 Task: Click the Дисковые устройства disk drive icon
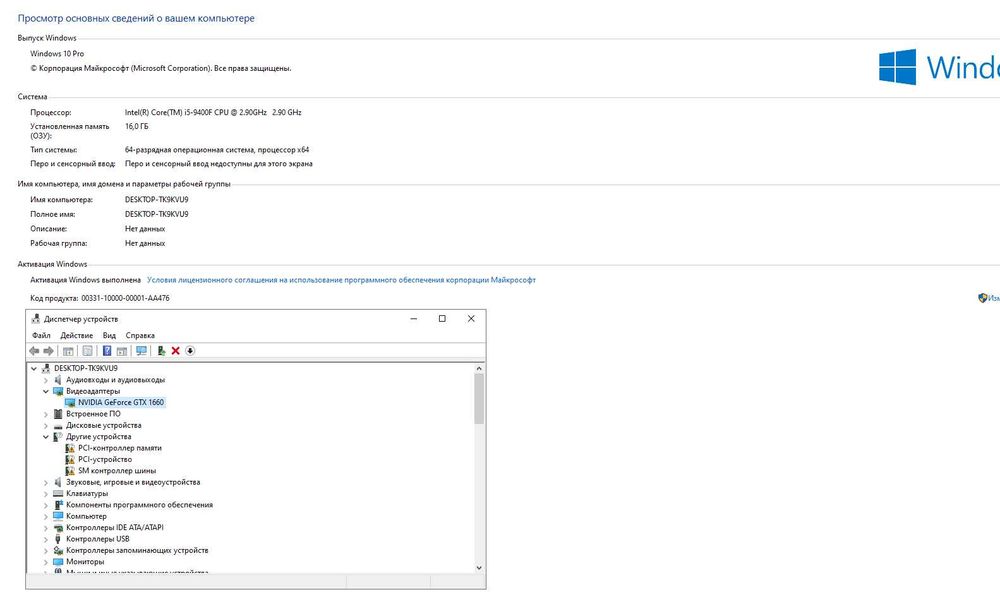[58, 425]
